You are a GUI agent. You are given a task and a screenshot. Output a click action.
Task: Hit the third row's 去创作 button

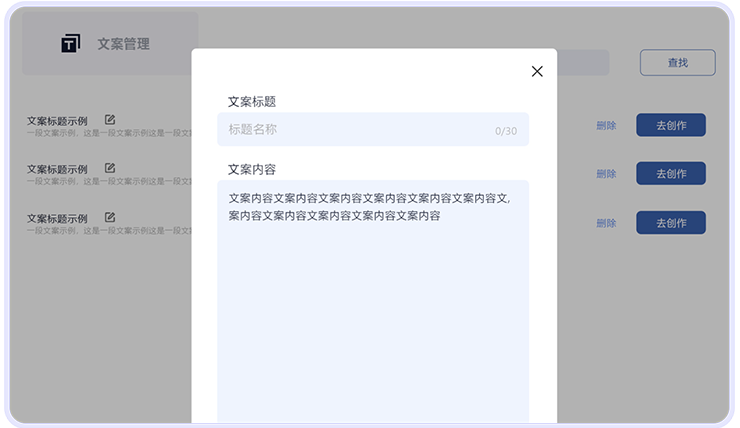click(670, 222)
